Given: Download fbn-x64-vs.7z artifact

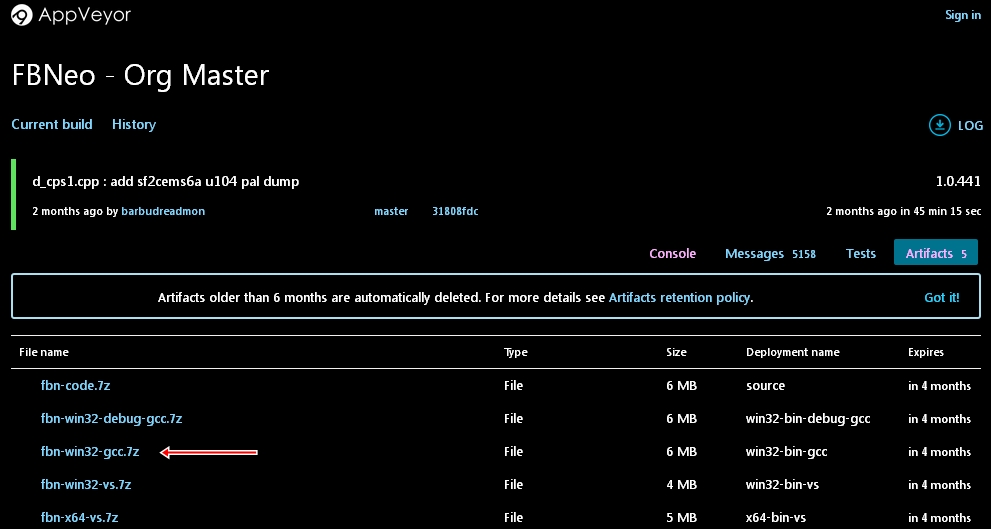Looking at the screenshot, I should (80, 518).
